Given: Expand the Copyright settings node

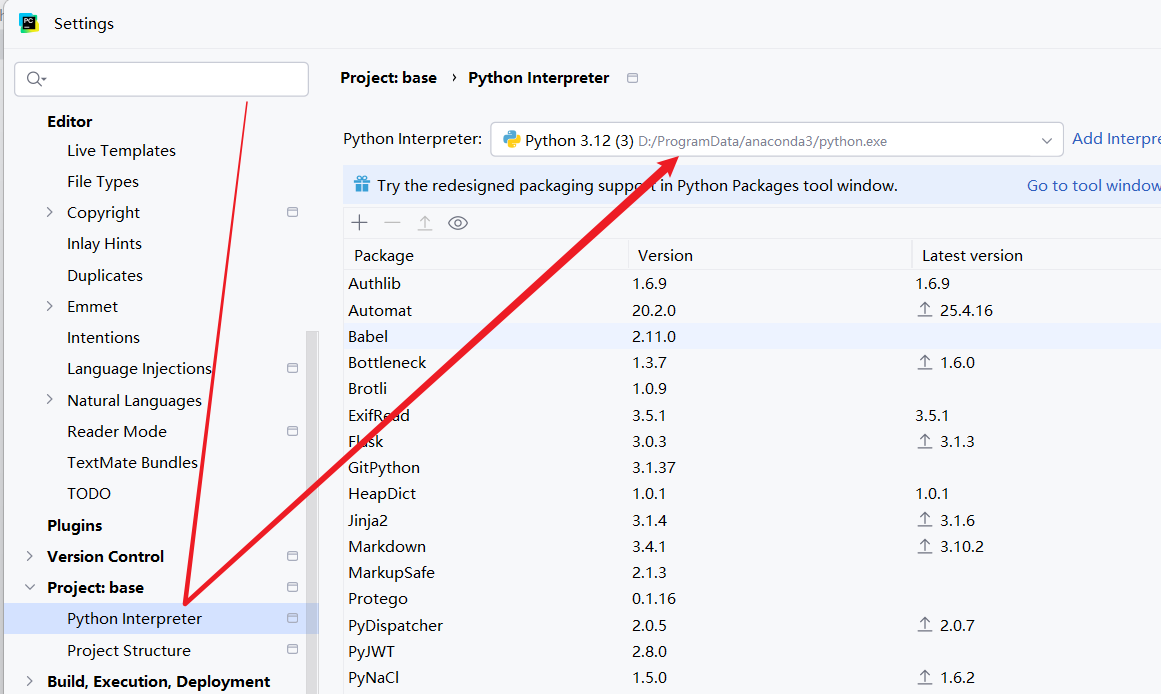Looking at the screenshot, I should pyautogui.click(x=50, y=213).
